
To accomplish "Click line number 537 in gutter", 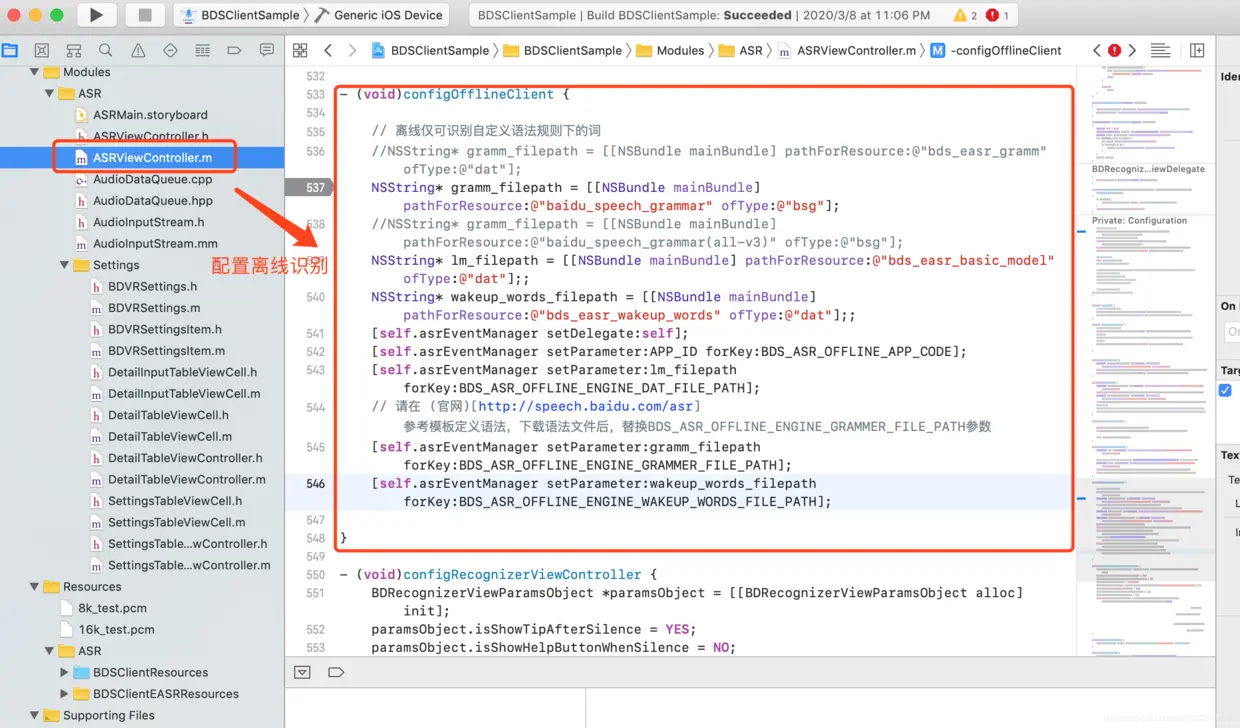I will (x=315, y=188).
